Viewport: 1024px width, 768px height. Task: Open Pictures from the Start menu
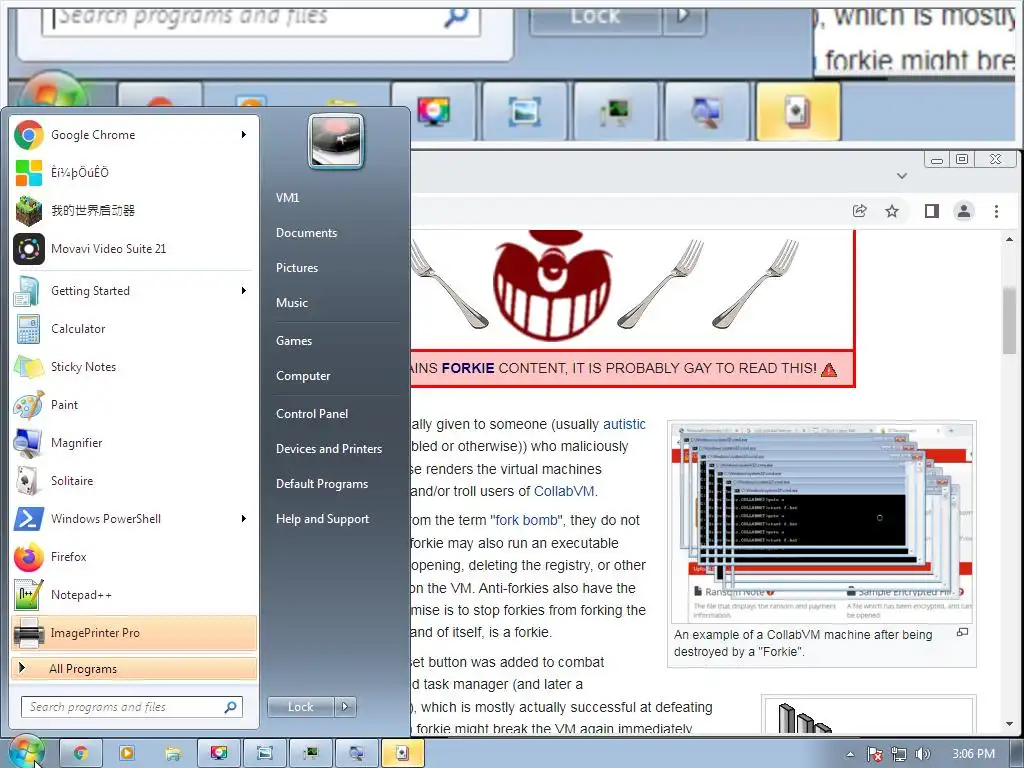click(x=296, y=268)
